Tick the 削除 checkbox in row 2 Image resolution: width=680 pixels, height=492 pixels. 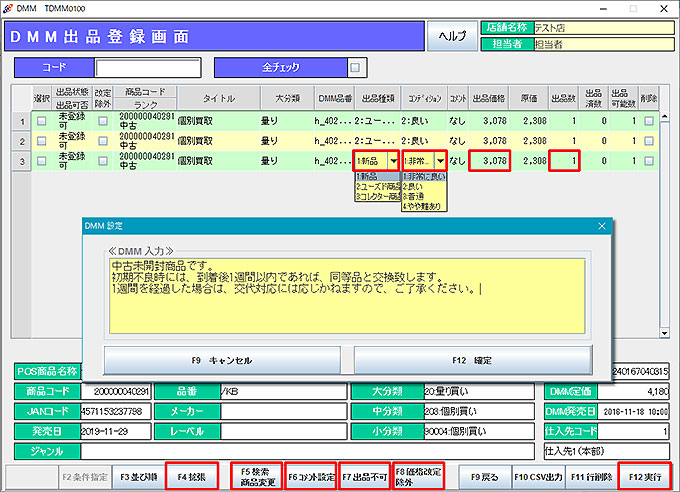tap(650, 140)
